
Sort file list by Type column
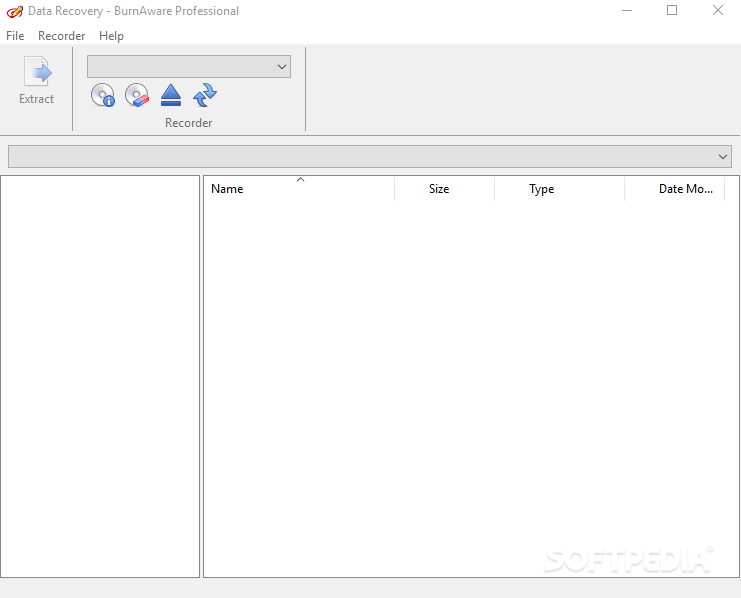coord(559,189)
